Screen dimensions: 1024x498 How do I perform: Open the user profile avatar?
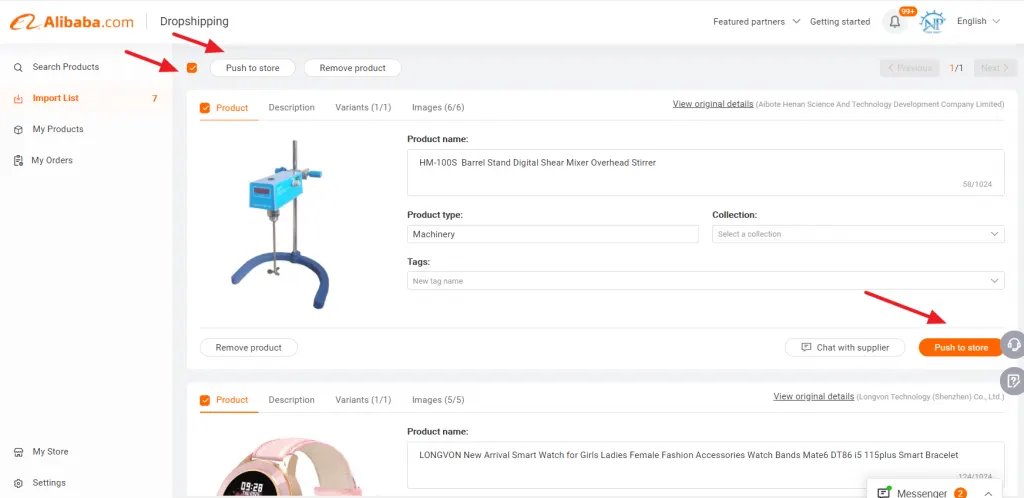coord(931,22)
